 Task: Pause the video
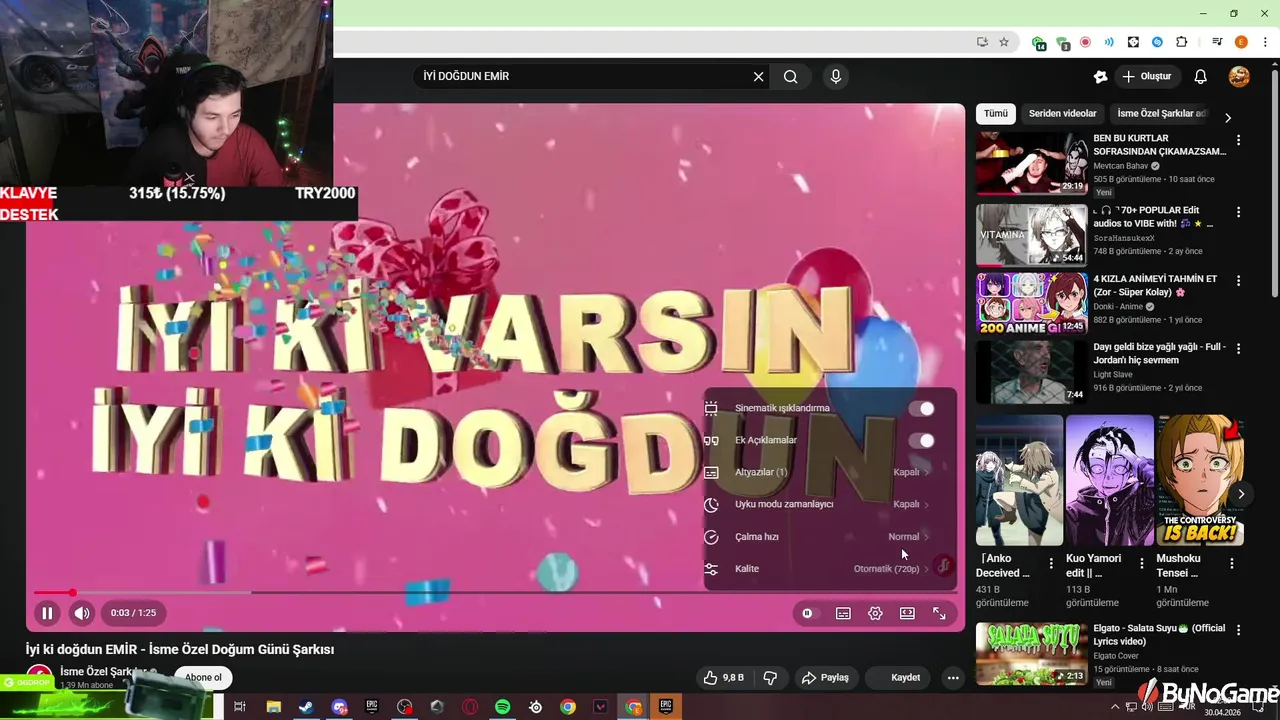(x=47, y=613)
